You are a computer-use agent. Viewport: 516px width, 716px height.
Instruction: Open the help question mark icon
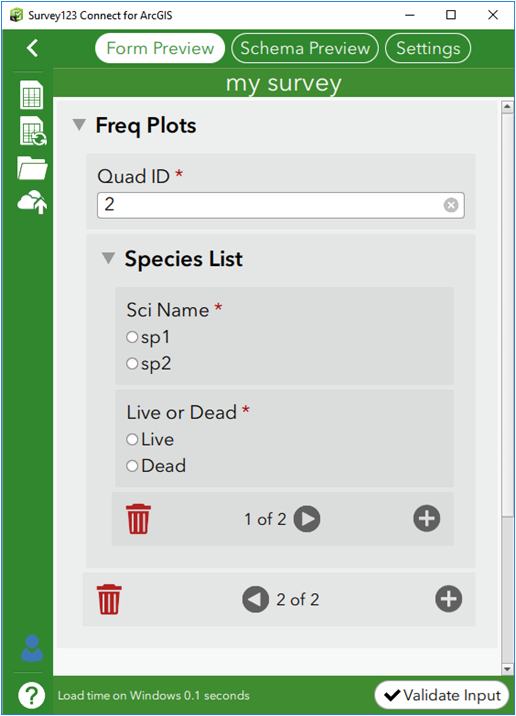[x=32, y=695]
